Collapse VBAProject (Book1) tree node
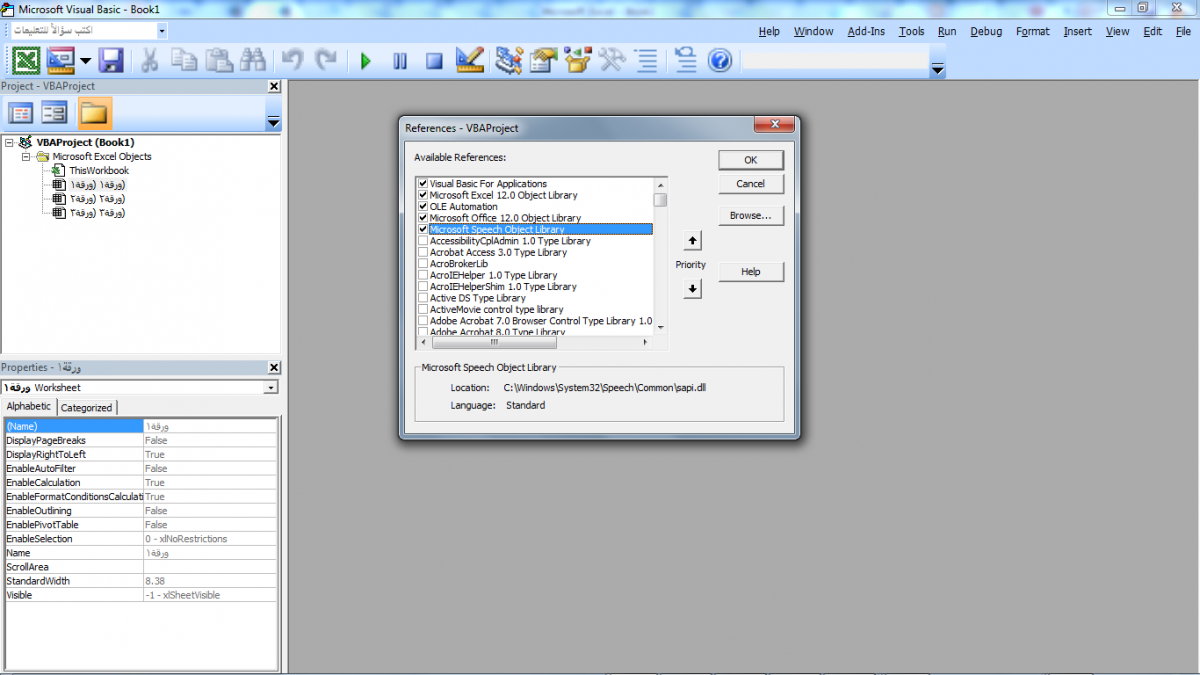1200x675 pixels. tap(10, 143)
